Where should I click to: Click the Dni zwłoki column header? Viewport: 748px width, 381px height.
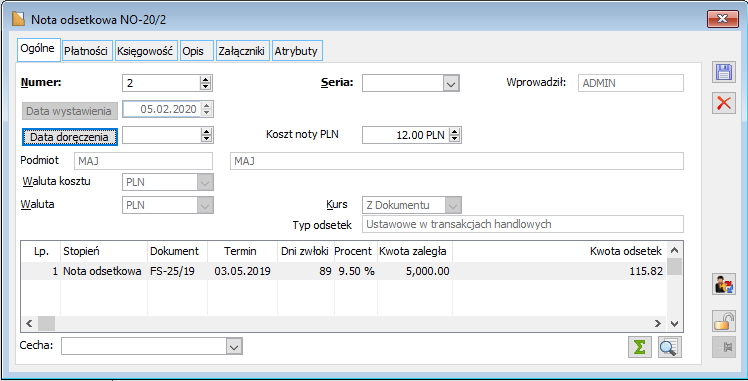(306, 251)
